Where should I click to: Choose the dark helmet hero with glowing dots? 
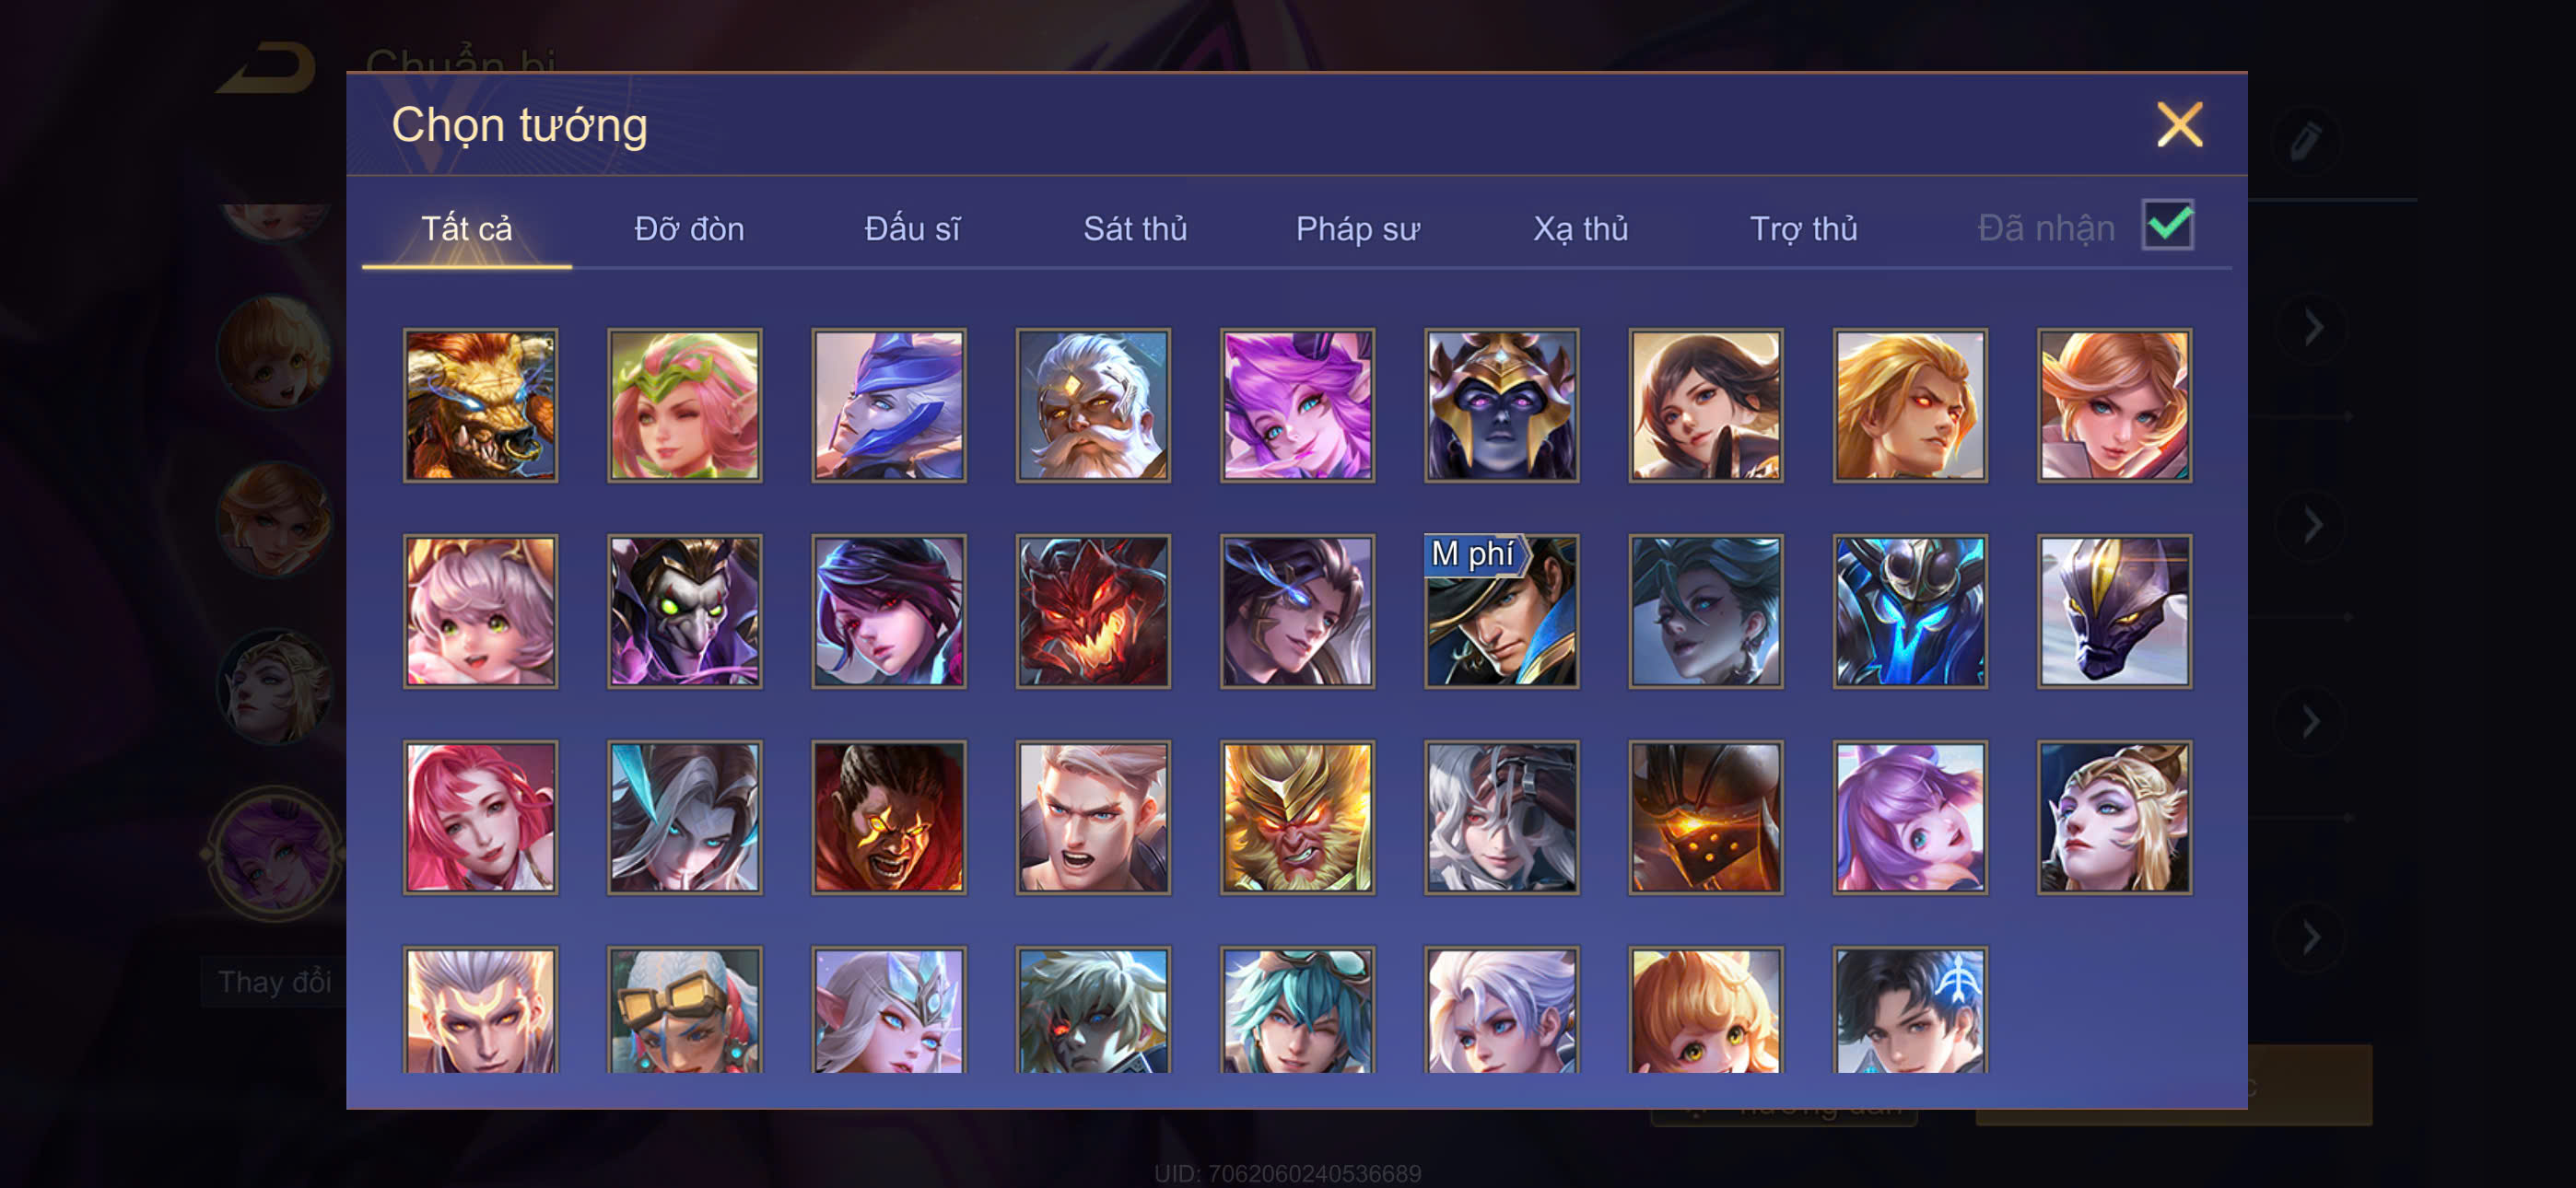click(1705, 817)
